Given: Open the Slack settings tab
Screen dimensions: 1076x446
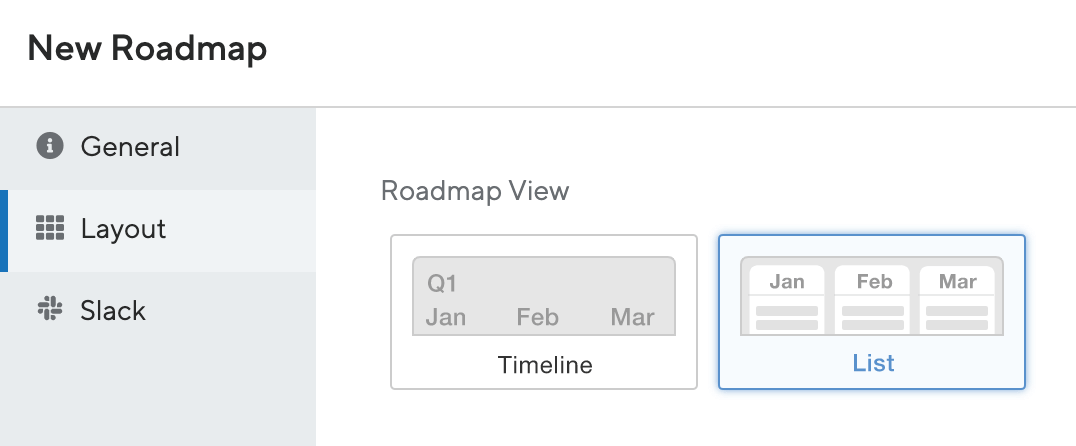Looking at the screenshot, I should click(158, 313).
